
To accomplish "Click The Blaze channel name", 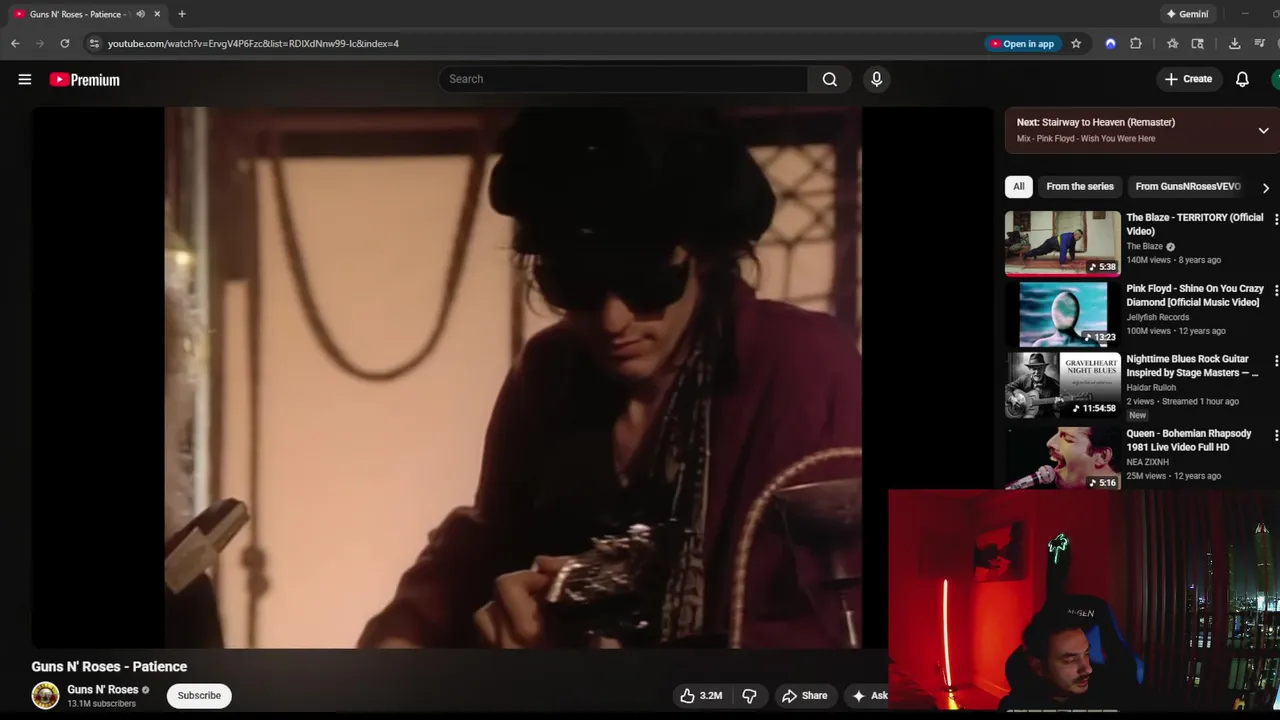I will tap(1144, 246).
